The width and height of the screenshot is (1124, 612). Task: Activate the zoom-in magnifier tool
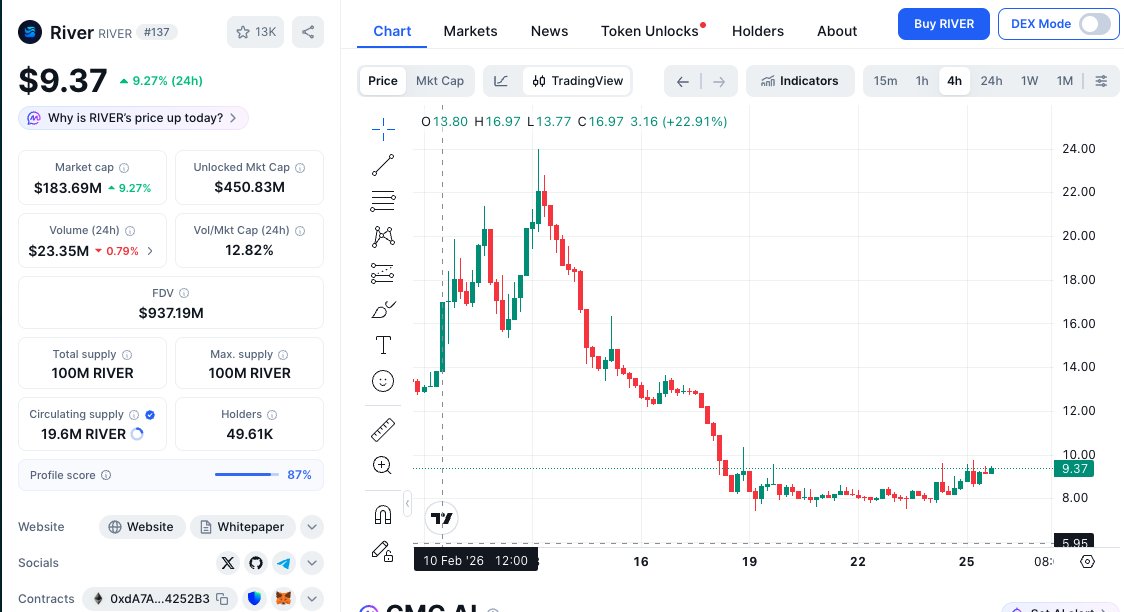[382, 465]
